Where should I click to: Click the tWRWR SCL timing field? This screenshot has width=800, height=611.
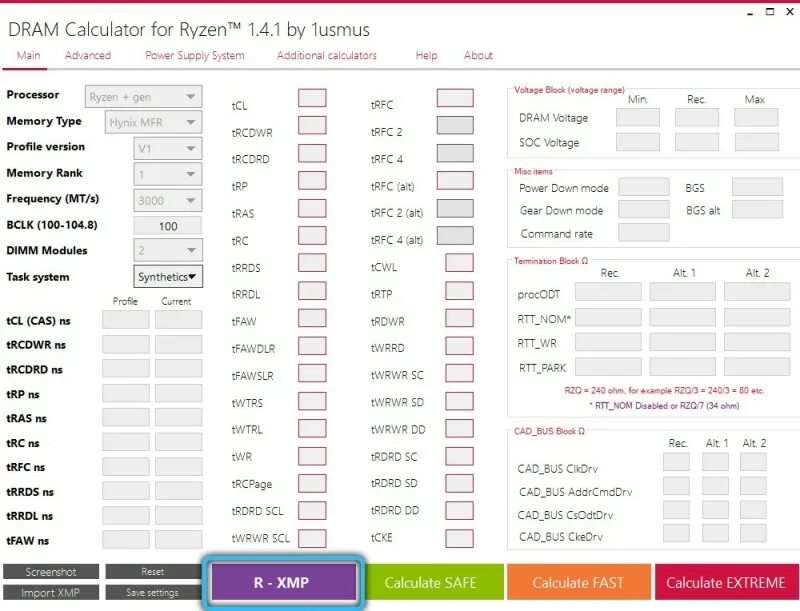coord(312,538)
